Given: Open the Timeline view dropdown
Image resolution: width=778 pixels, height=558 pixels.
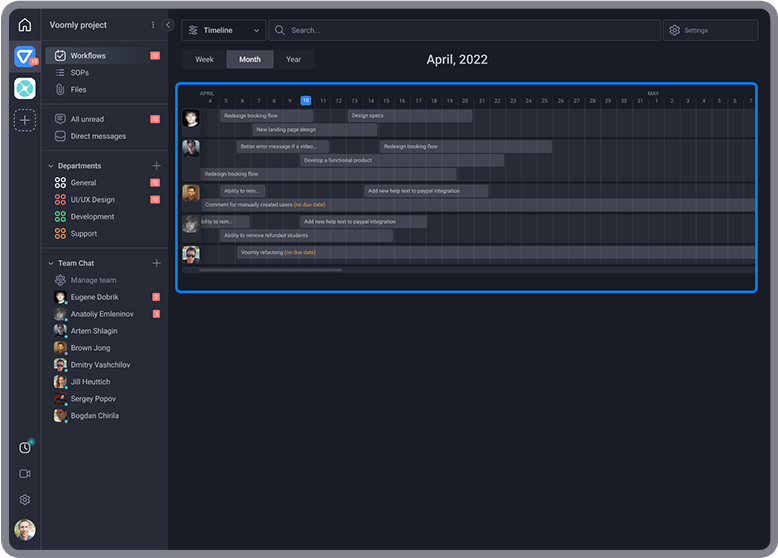Looking at the screenshot, I should pos(224,30).
